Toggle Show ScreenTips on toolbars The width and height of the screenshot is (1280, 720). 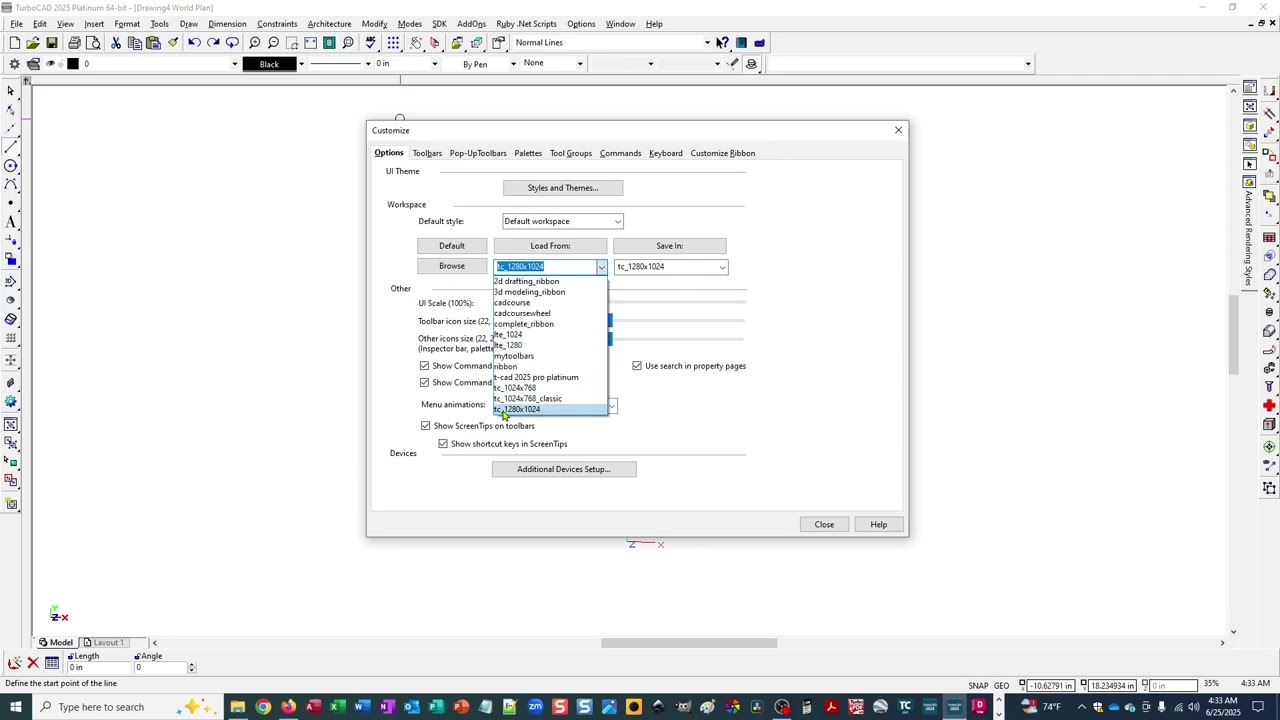tap(425, 426)
